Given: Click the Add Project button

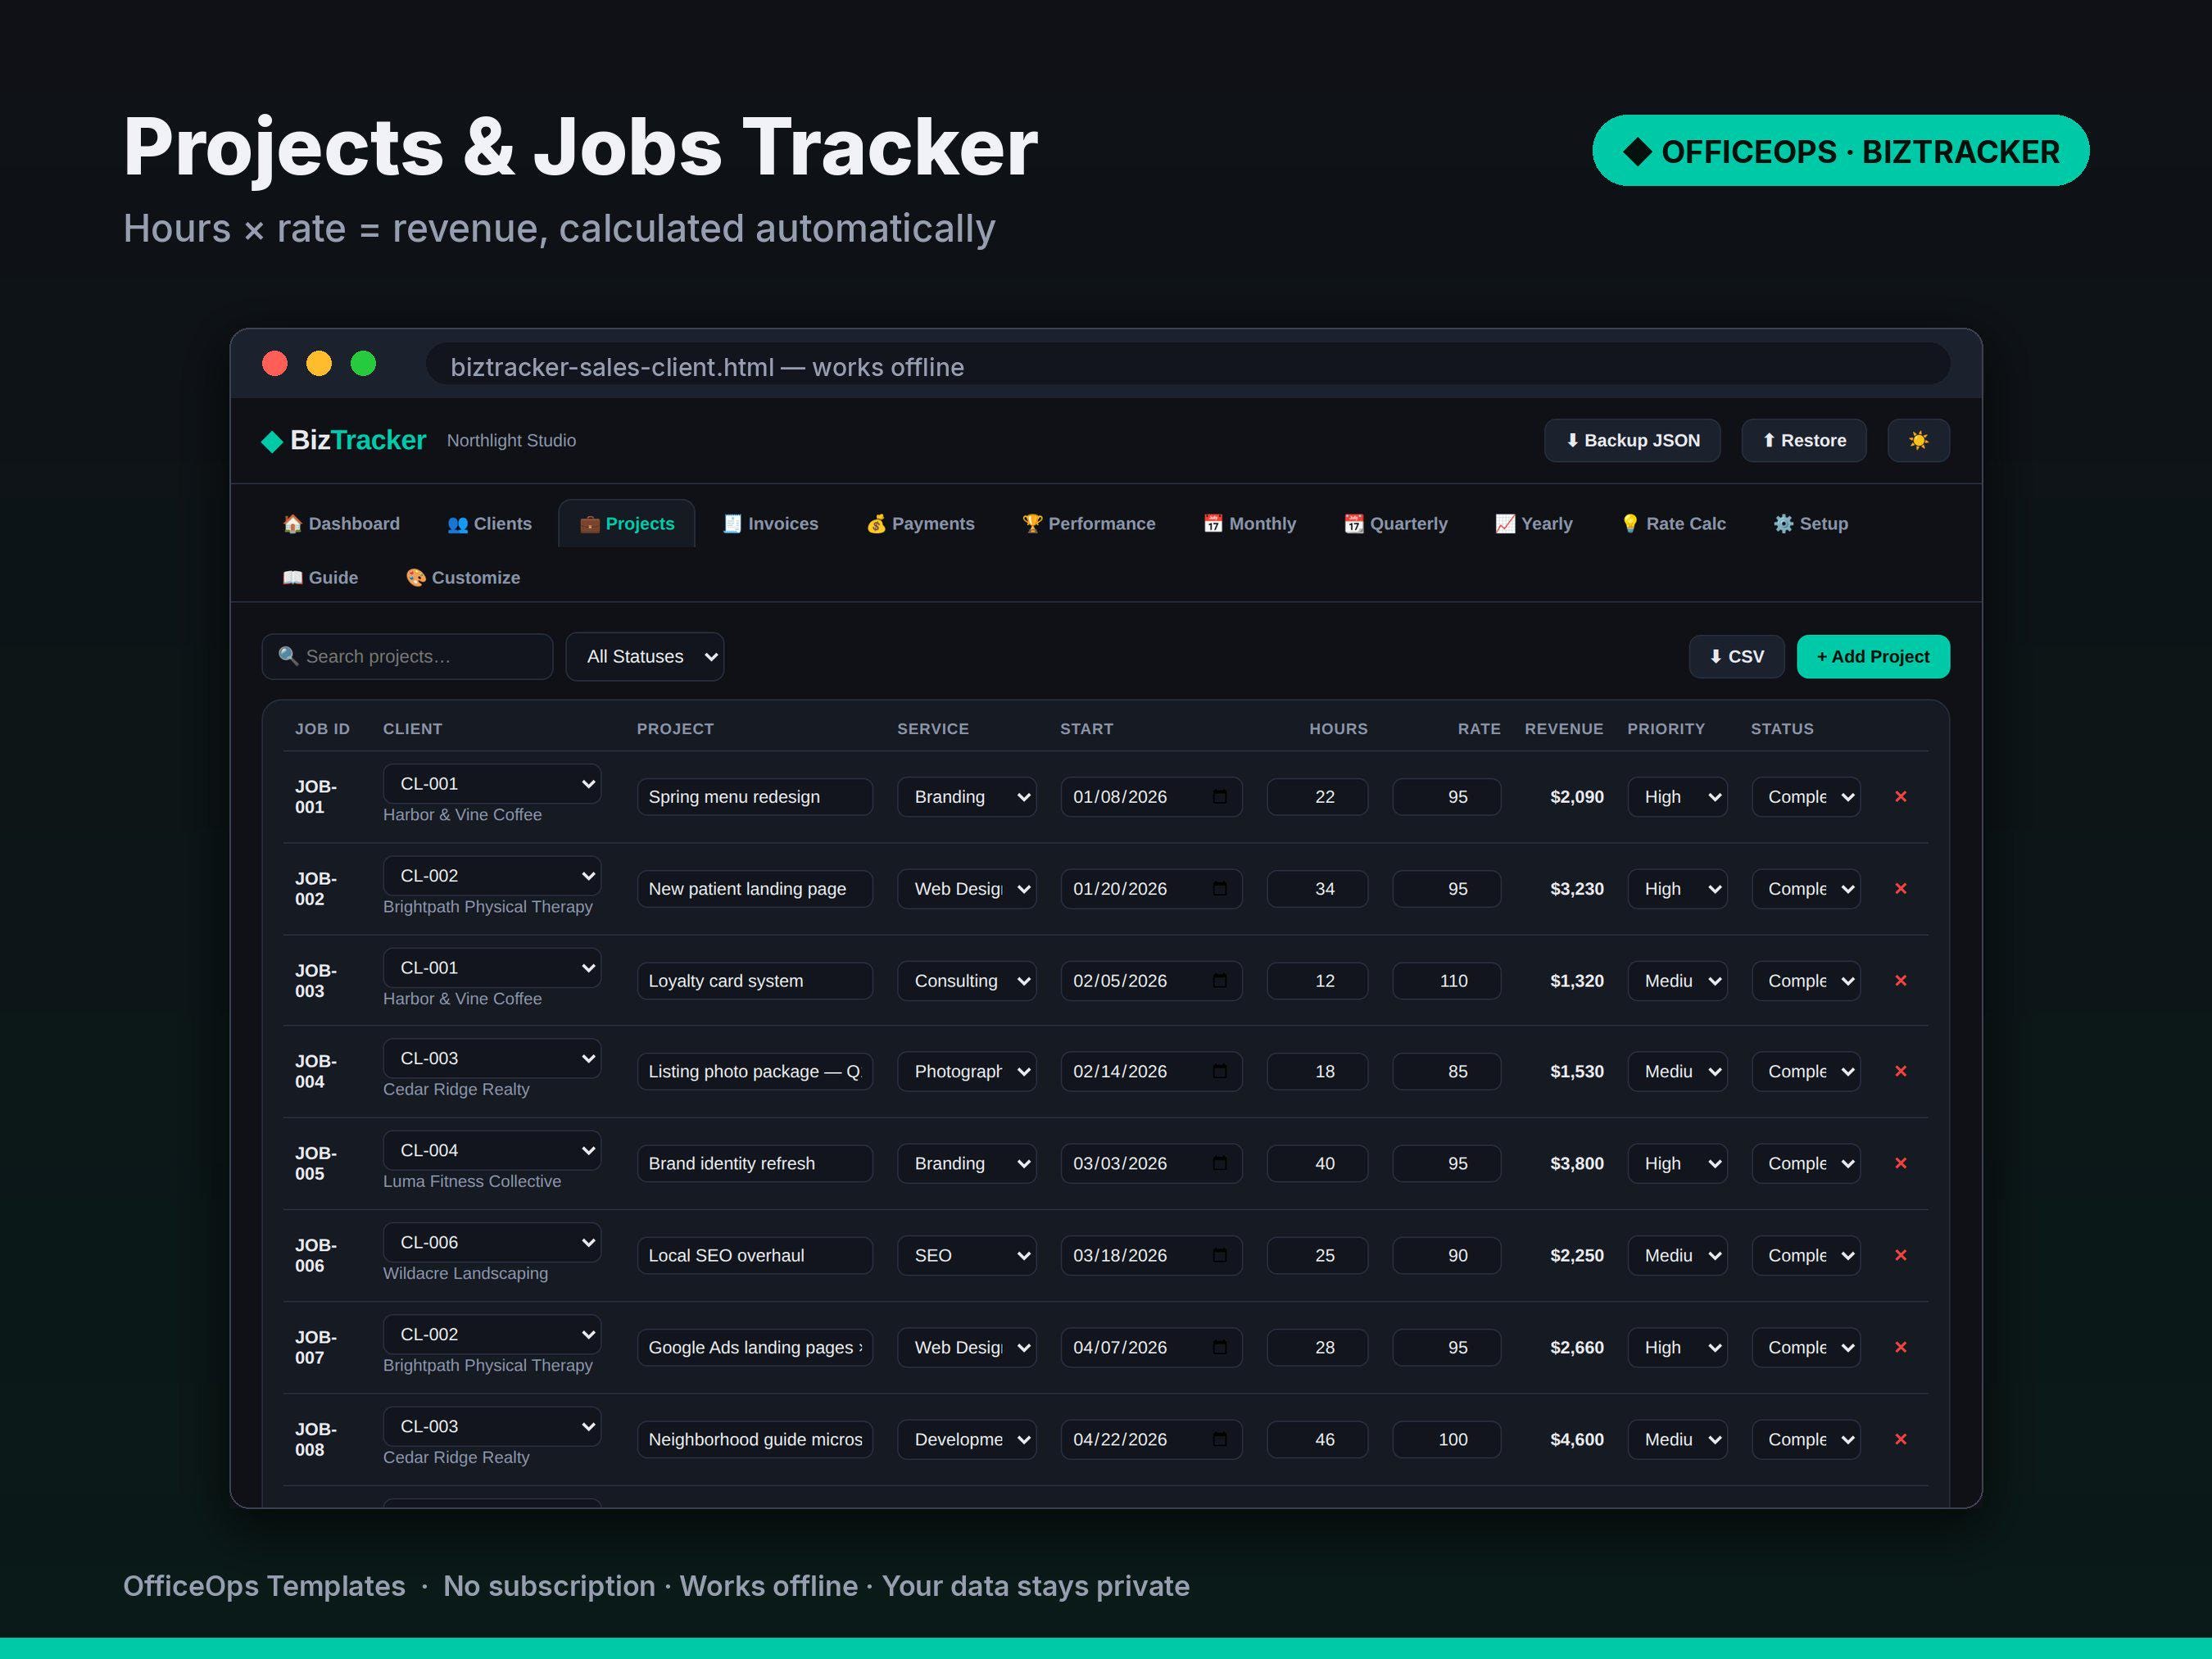Looking at the screenshot, I should 1872,657.
